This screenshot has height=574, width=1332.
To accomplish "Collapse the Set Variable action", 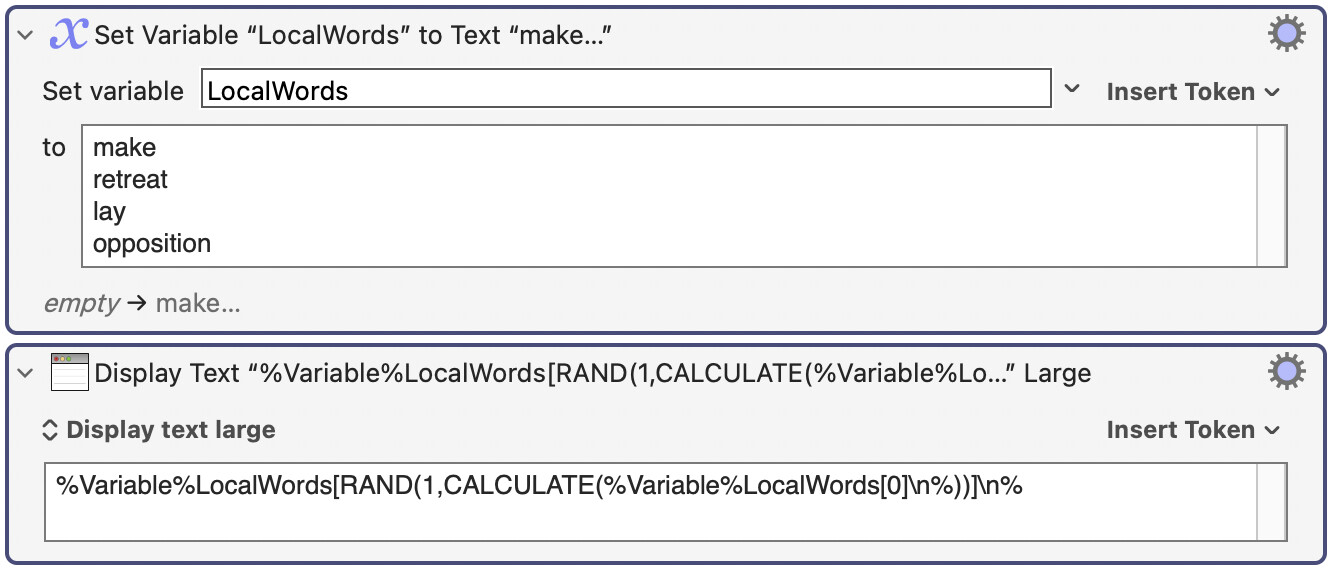I will pos(25,36).
